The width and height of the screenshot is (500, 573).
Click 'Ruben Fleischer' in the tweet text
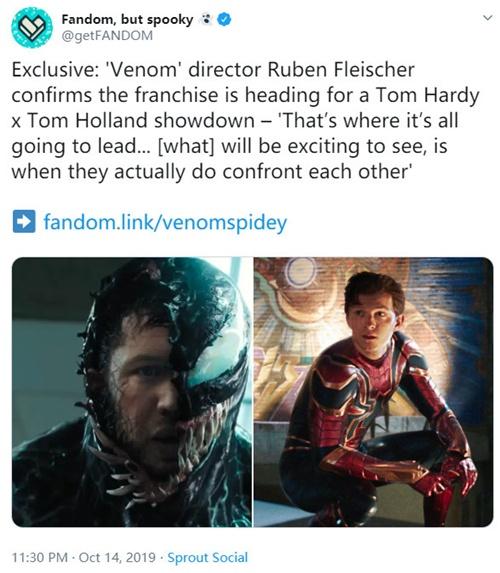[x=341, y=70]
